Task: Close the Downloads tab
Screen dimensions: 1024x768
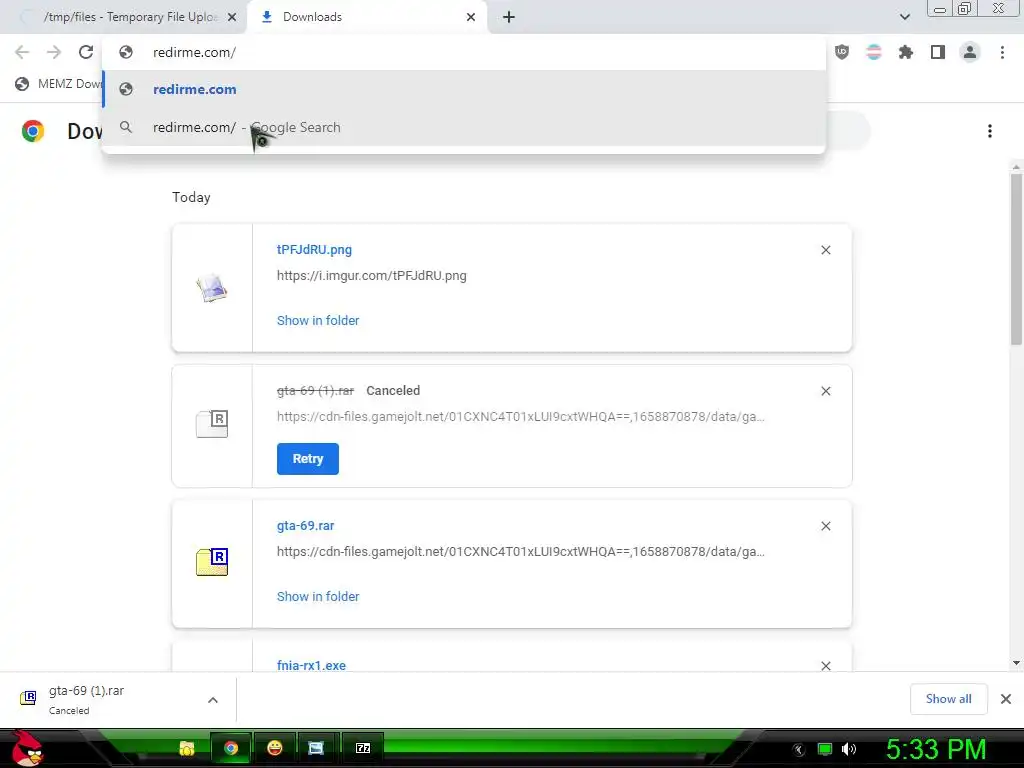Action: click(471, 17)
